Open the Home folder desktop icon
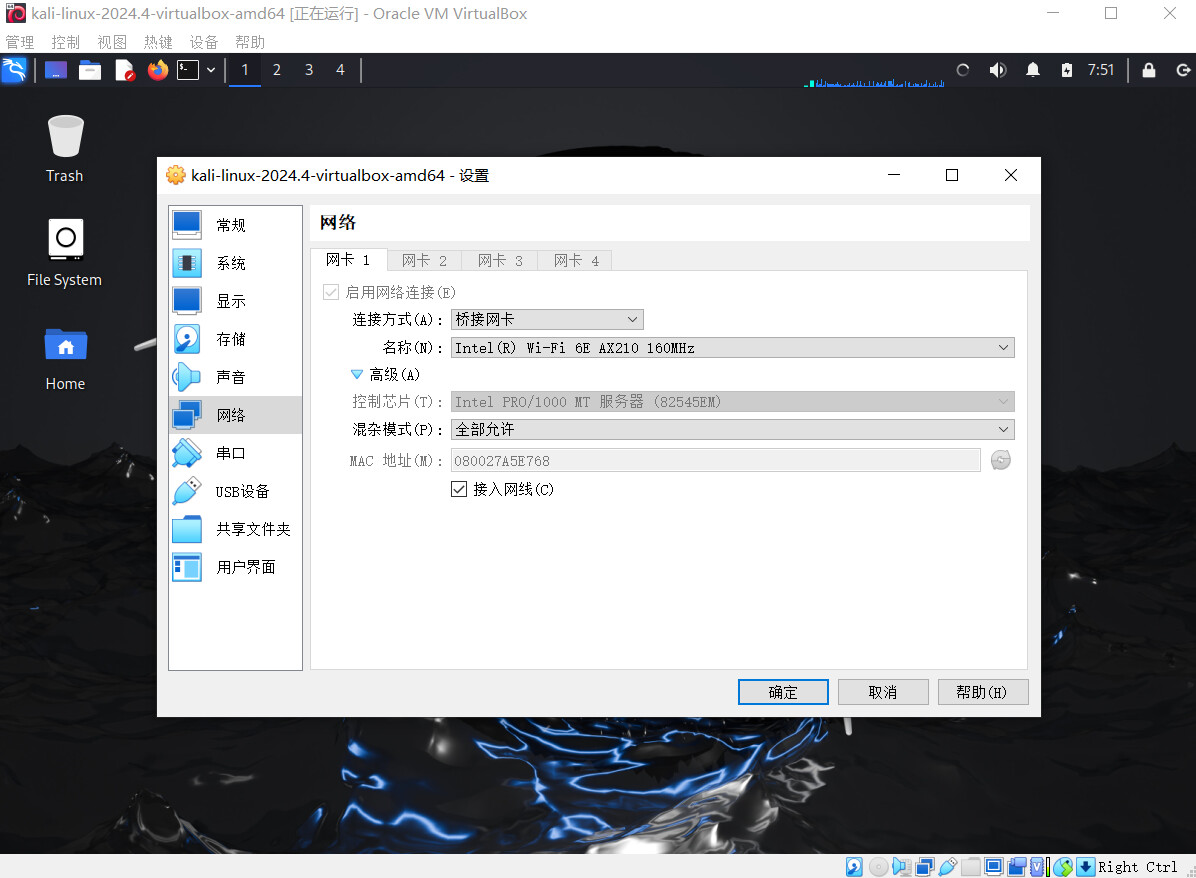The width and height of the screenshot is (1196, 878). [65, 359]
